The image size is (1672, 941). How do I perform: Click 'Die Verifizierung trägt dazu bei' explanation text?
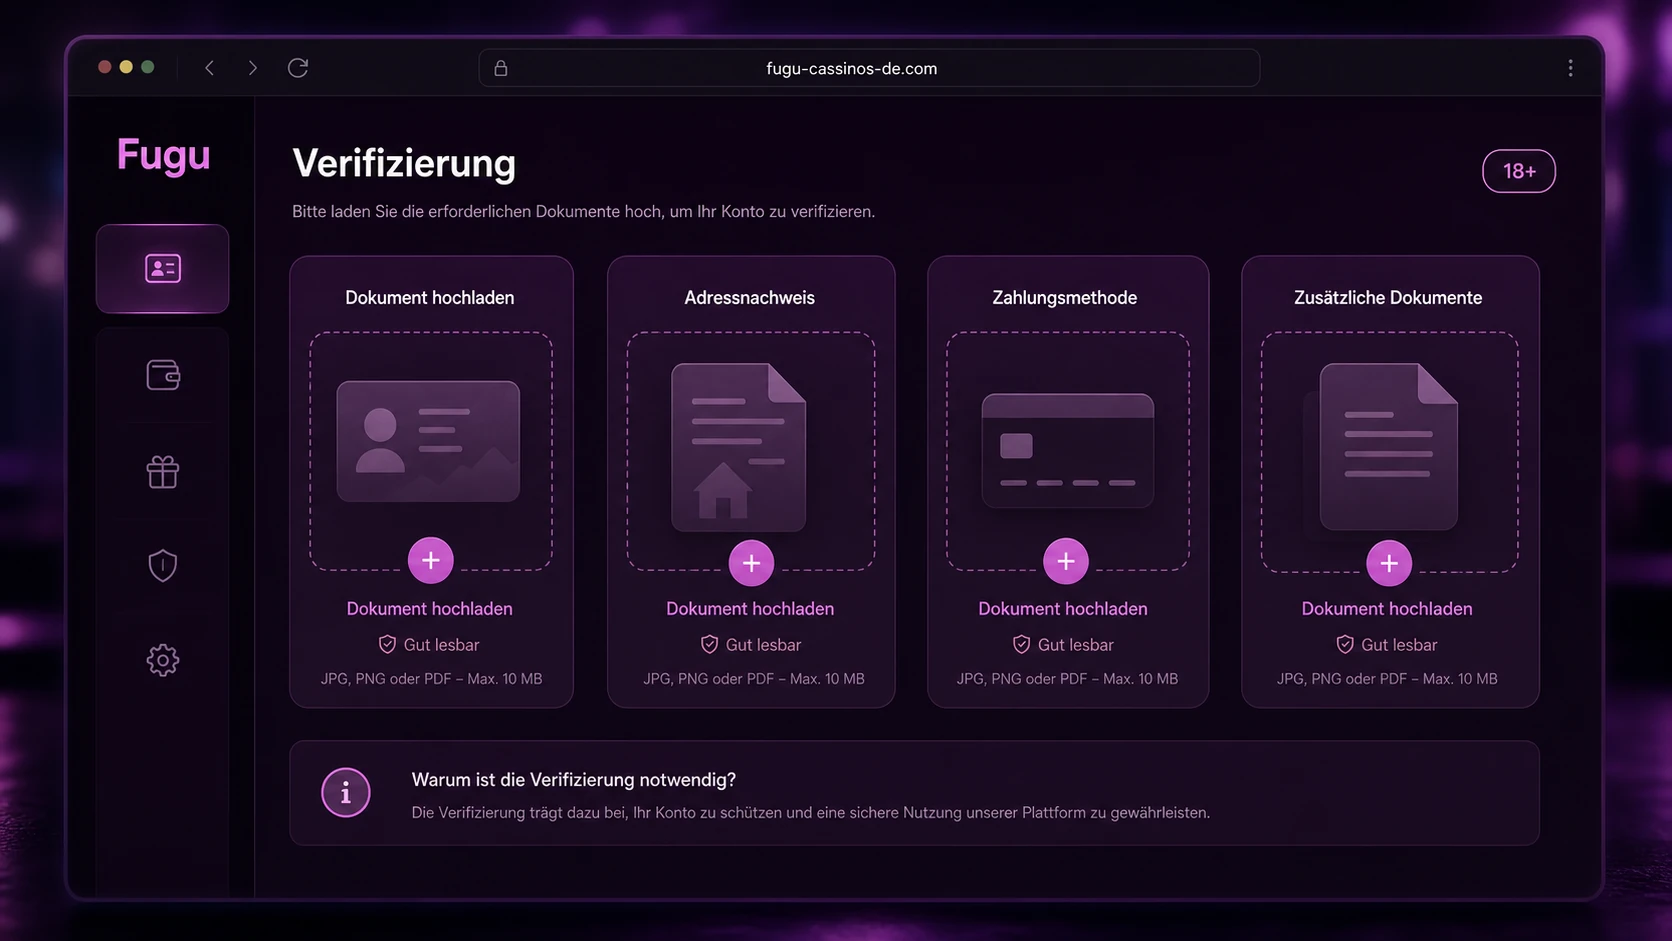pos(810,813)
